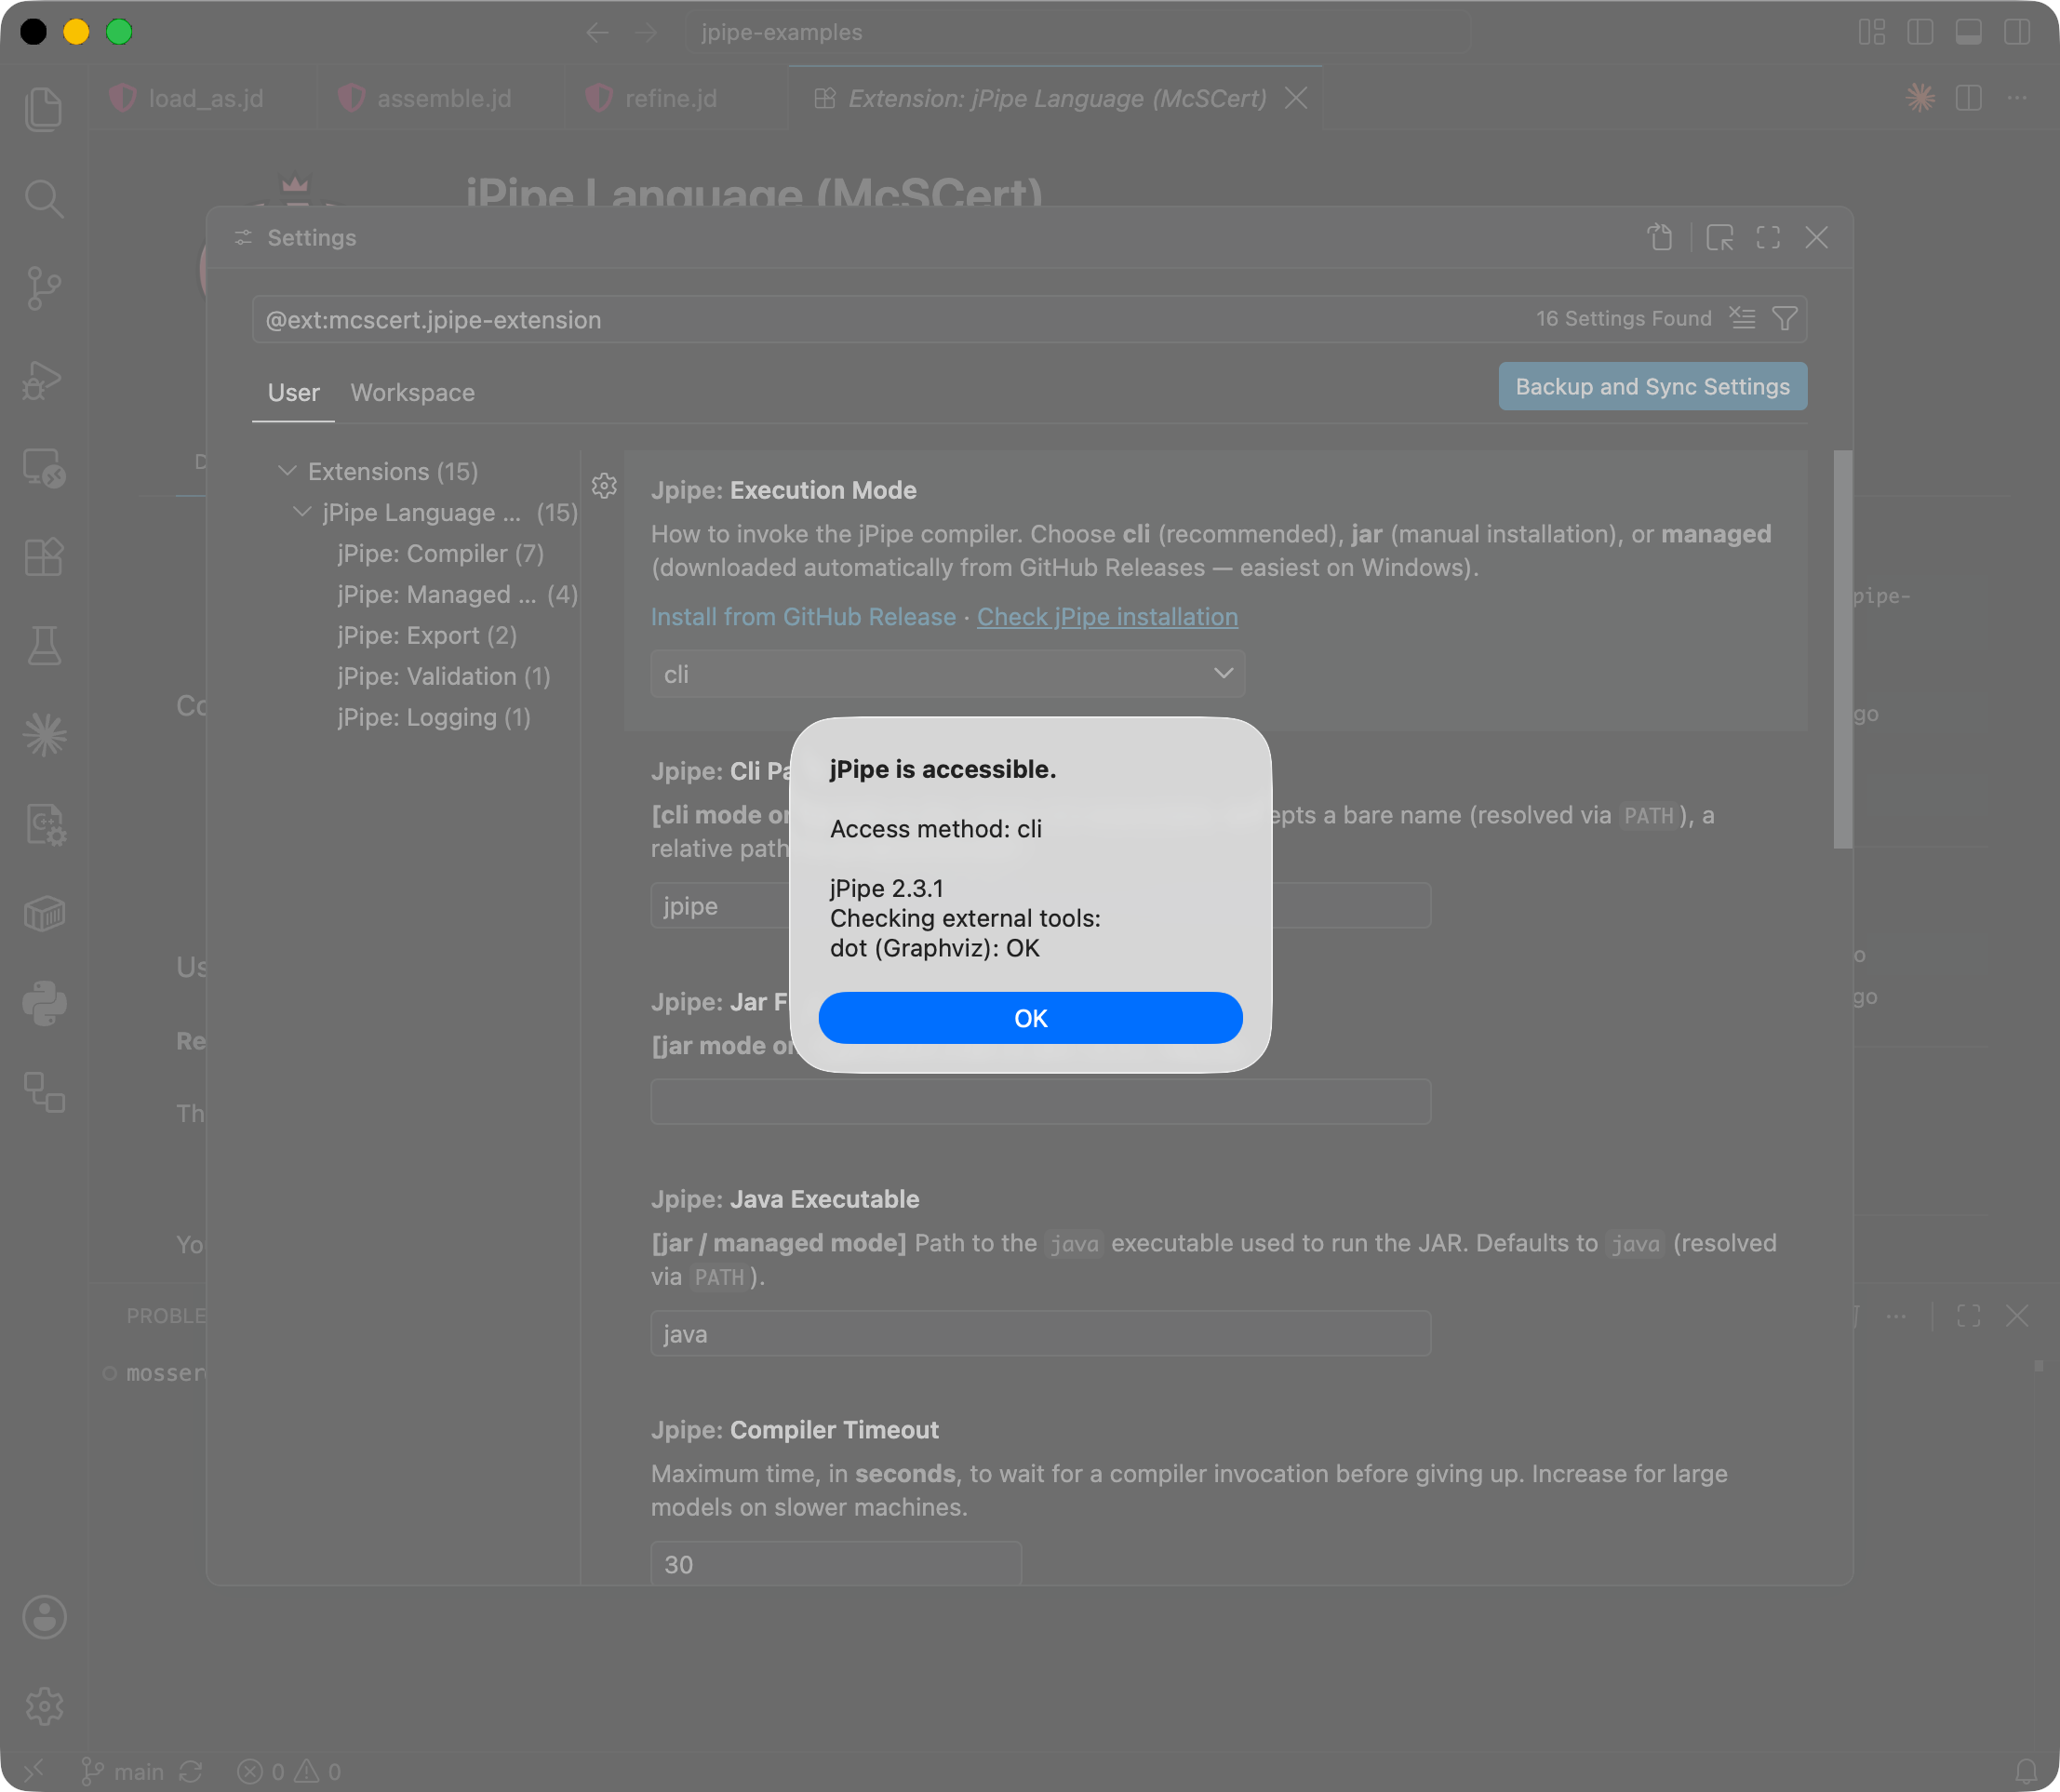
Task: Open the Python view in activity bar
Action: tap(44, 1003)
